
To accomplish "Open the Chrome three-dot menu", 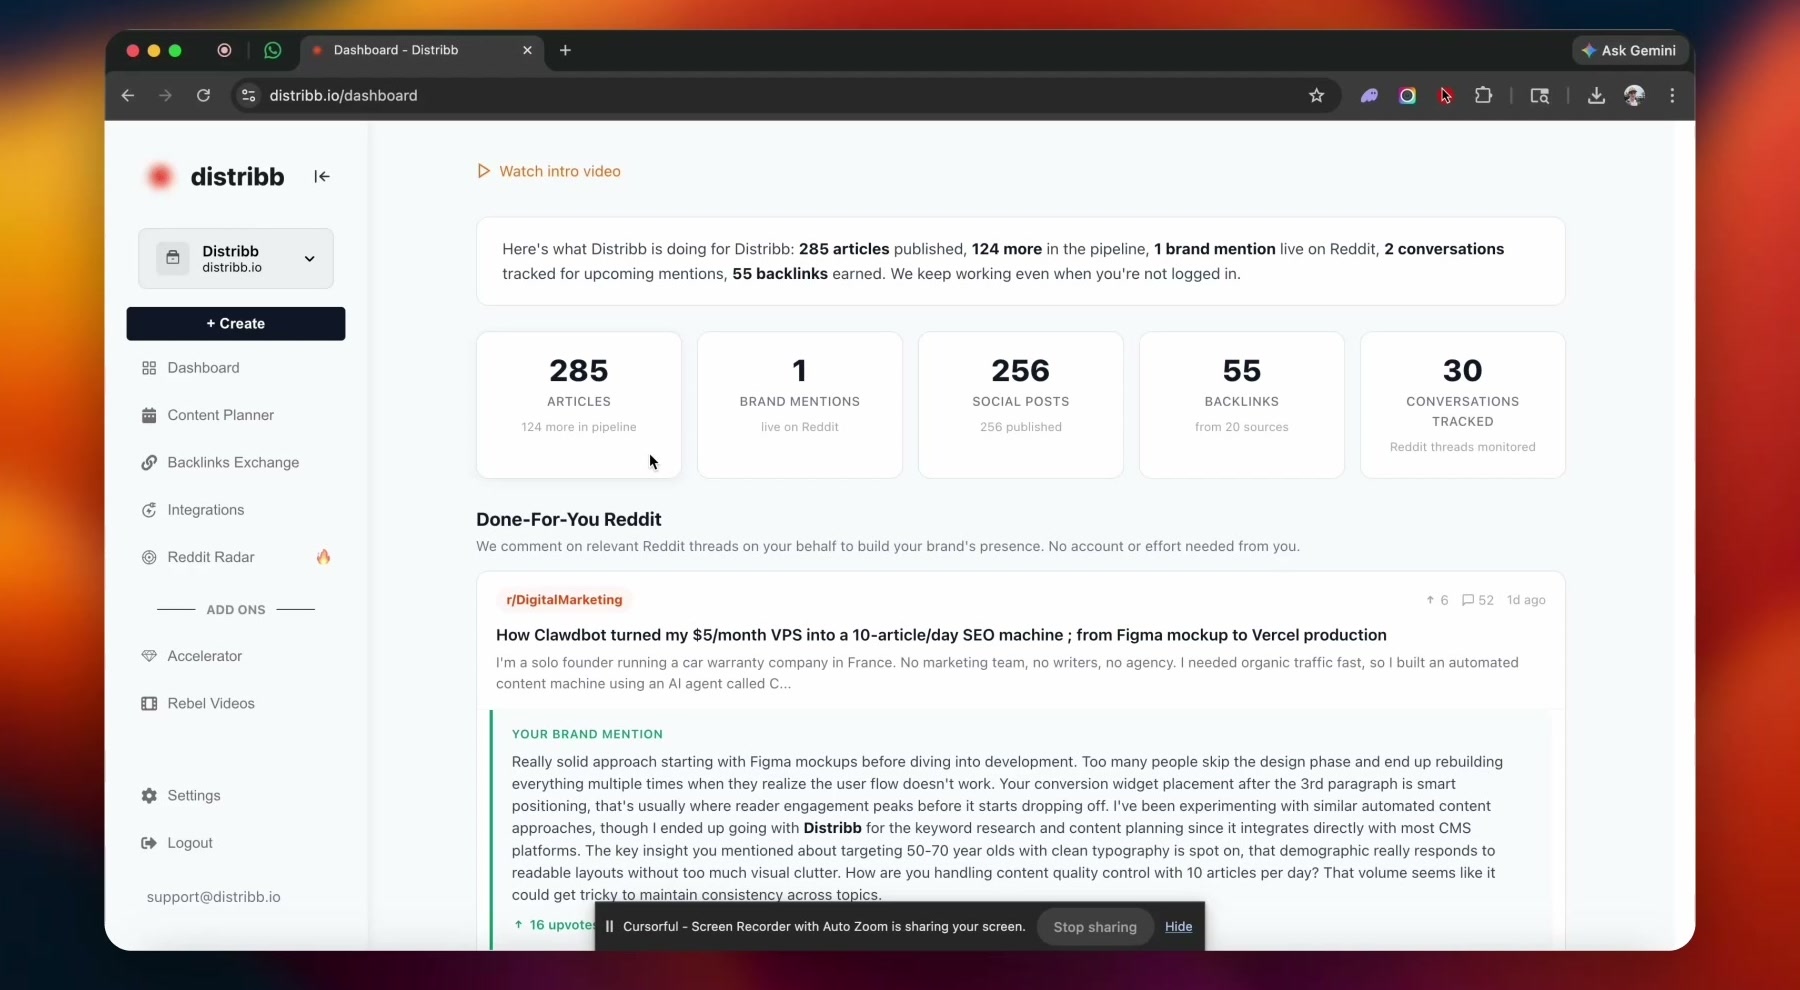I will 1672,96.
